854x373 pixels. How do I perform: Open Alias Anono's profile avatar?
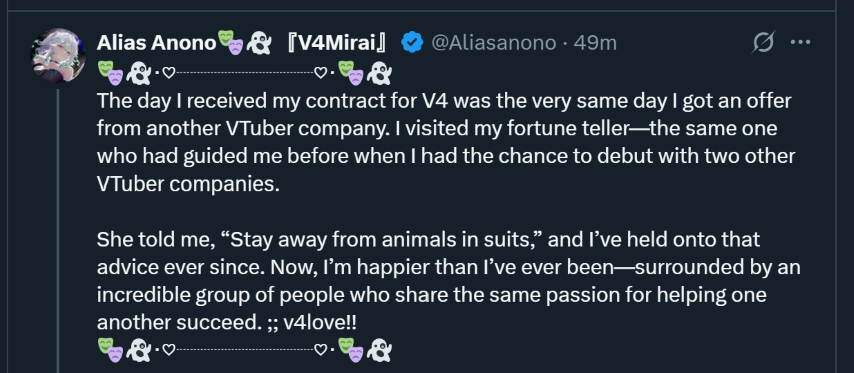click(58, 56)
